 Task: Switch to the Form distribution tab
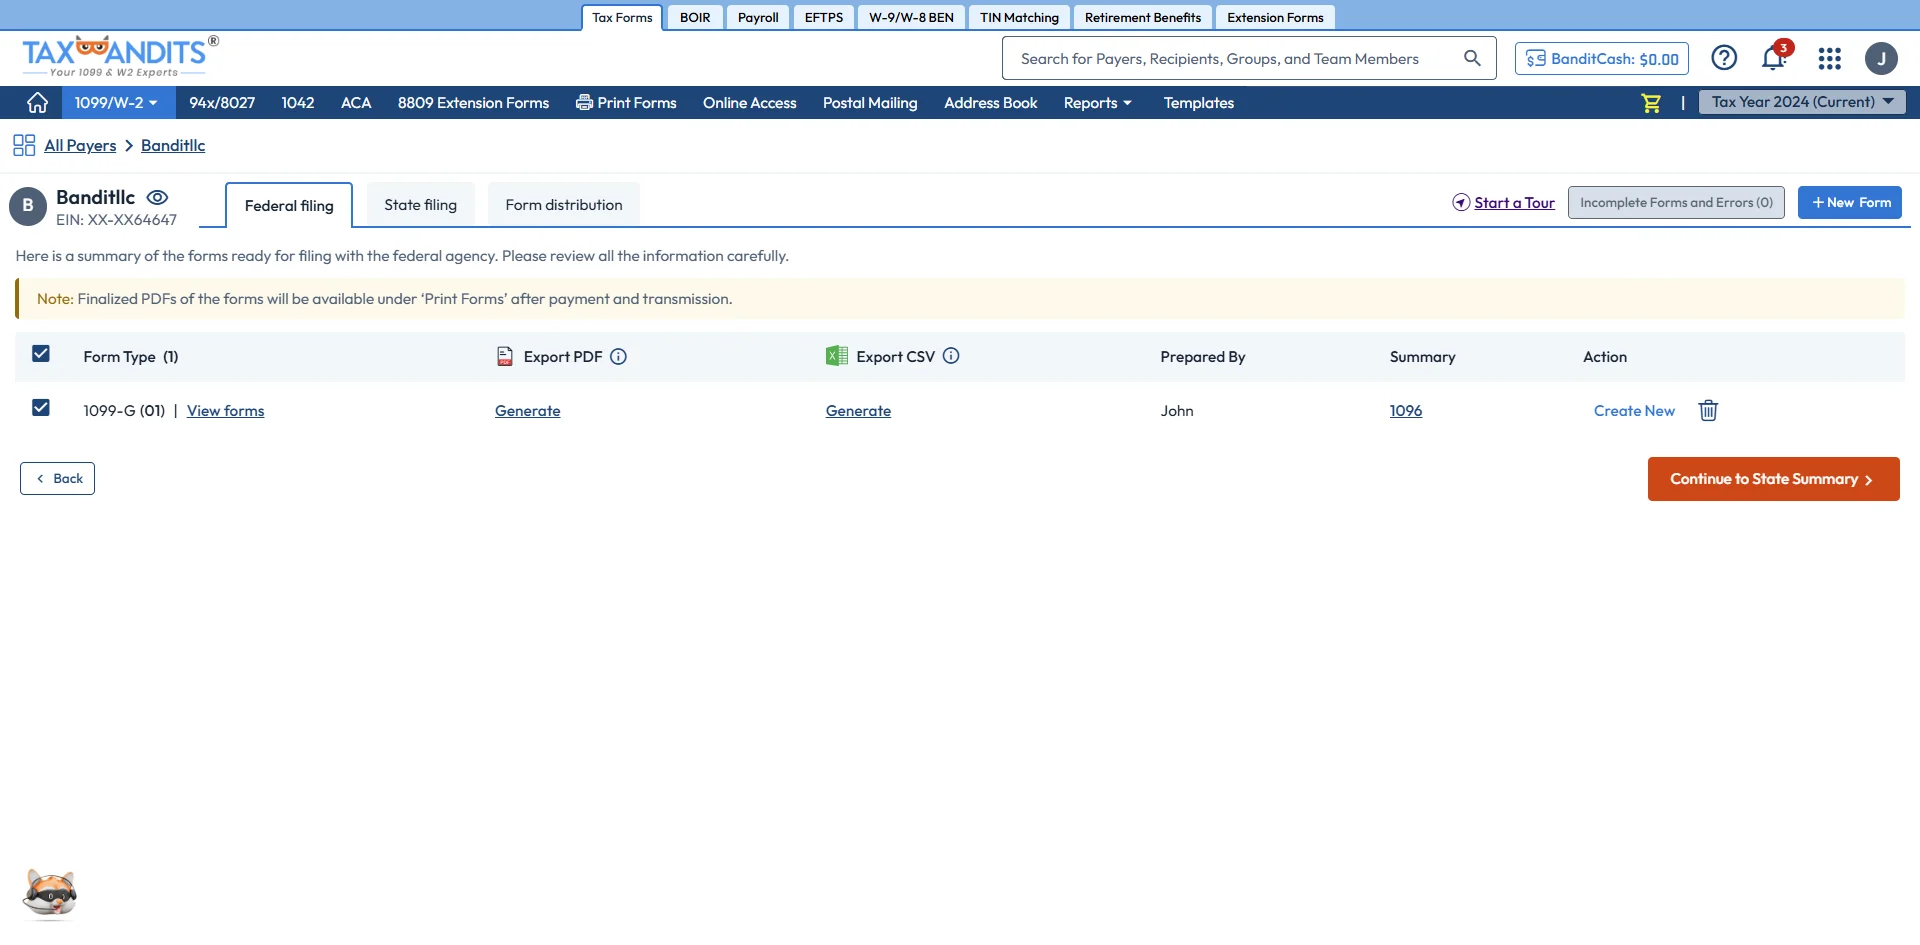564,204
